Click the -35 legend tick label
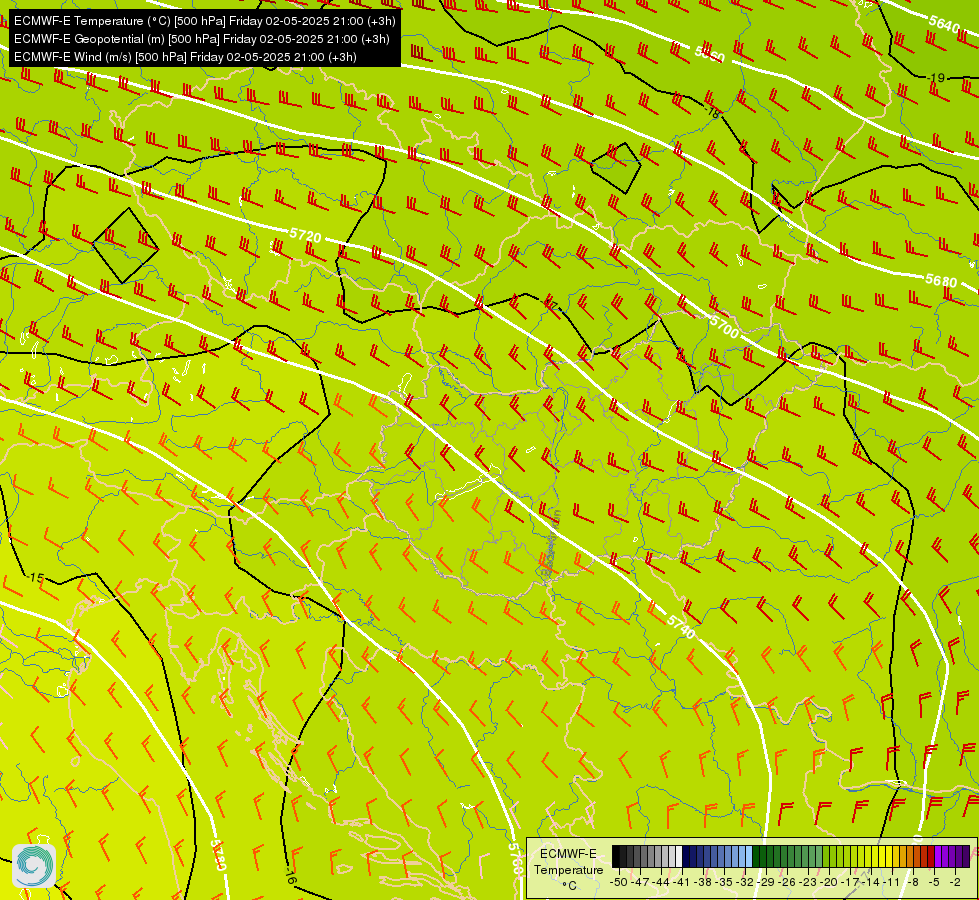The image size is (979, 900). coord(724,882)
